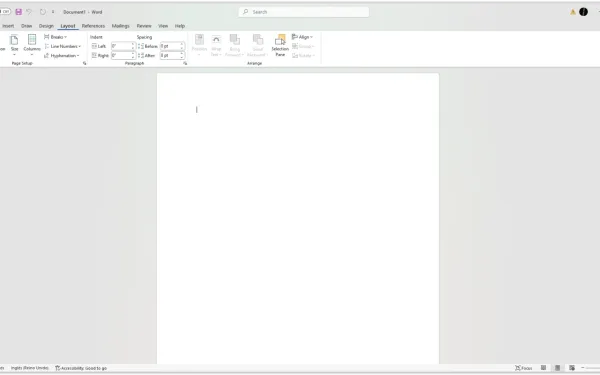Open the Paragraph dialog launcher
Screen dimensions: 600x375
[185, 64]
